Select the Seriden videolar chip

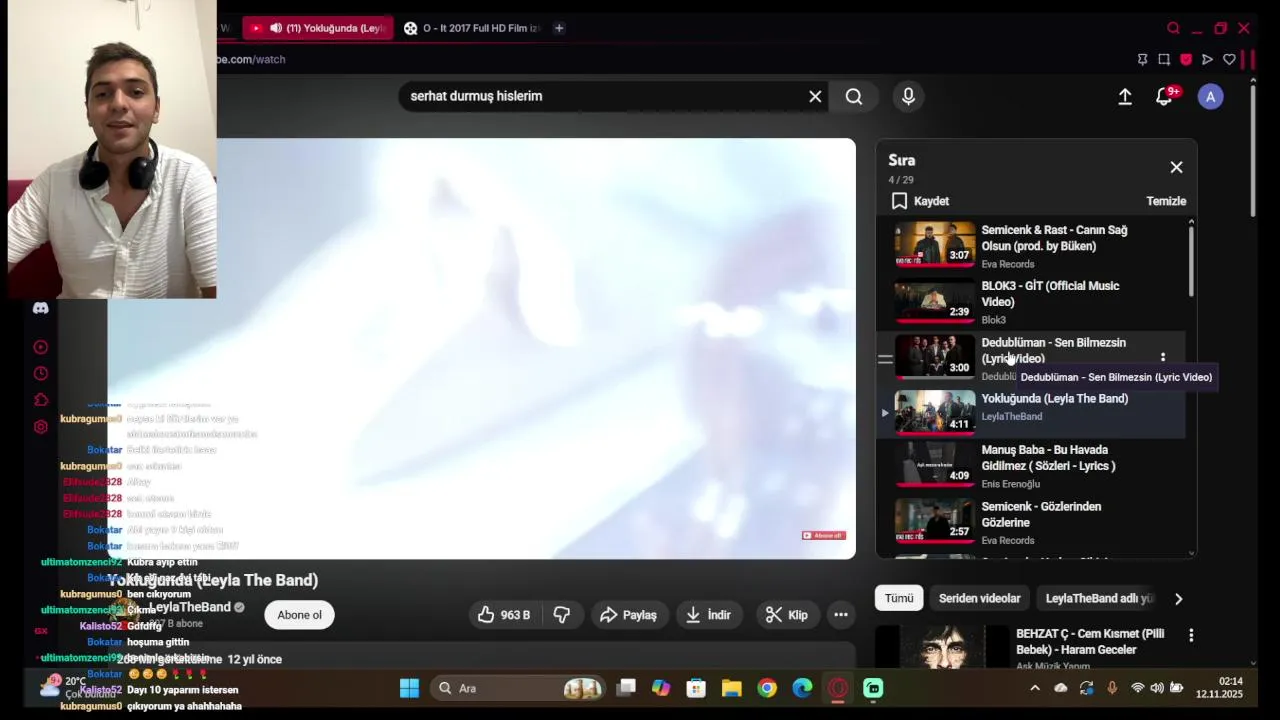[980, 598]
